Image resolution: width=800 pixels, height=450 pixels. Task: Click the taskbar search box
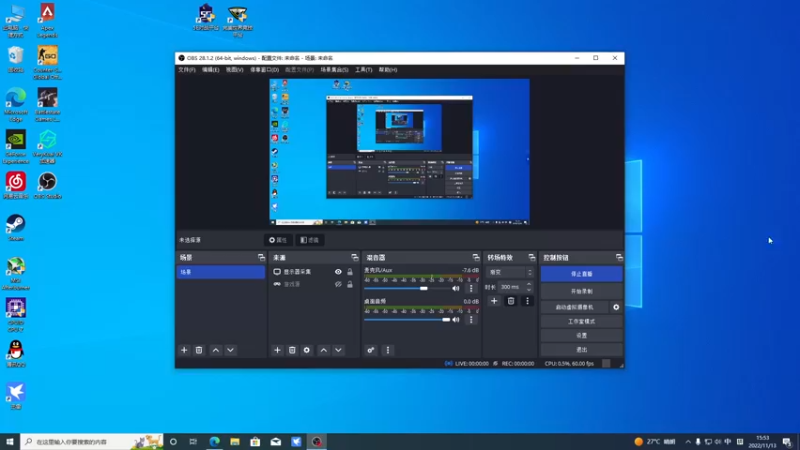tap(92, 442)
